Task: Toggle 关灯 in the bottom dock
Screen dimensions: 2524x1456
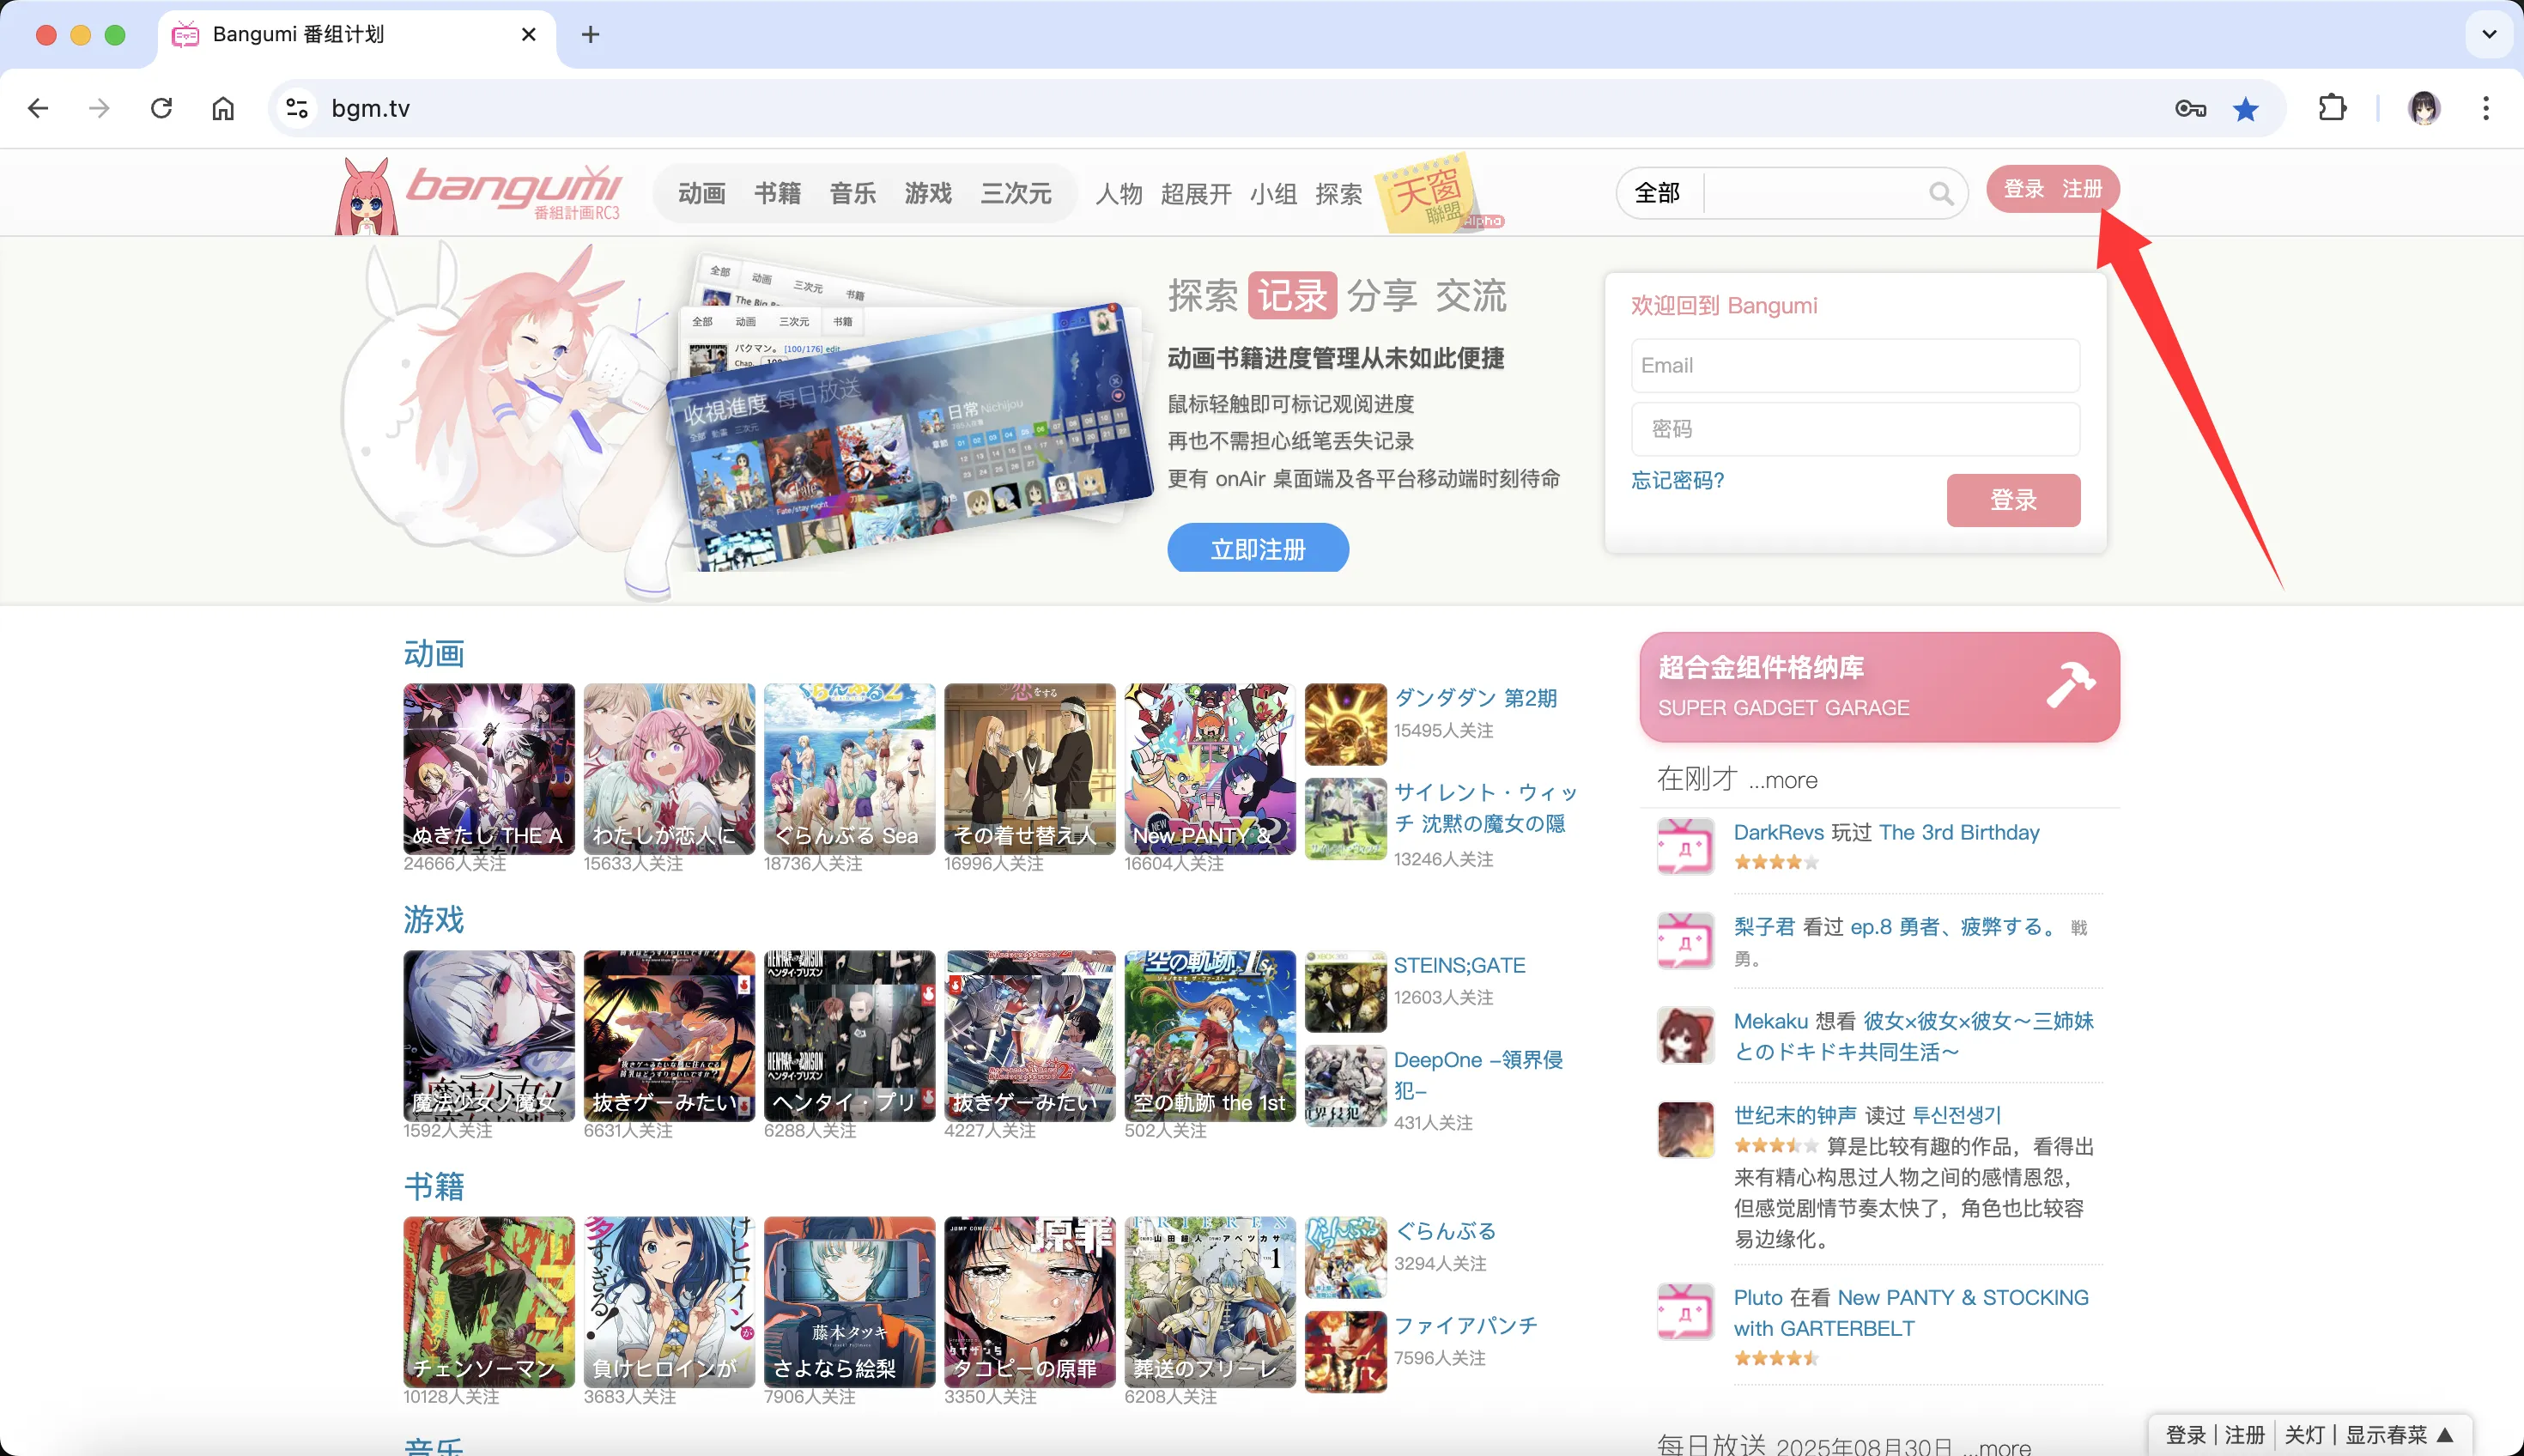Action: 2304,1435
